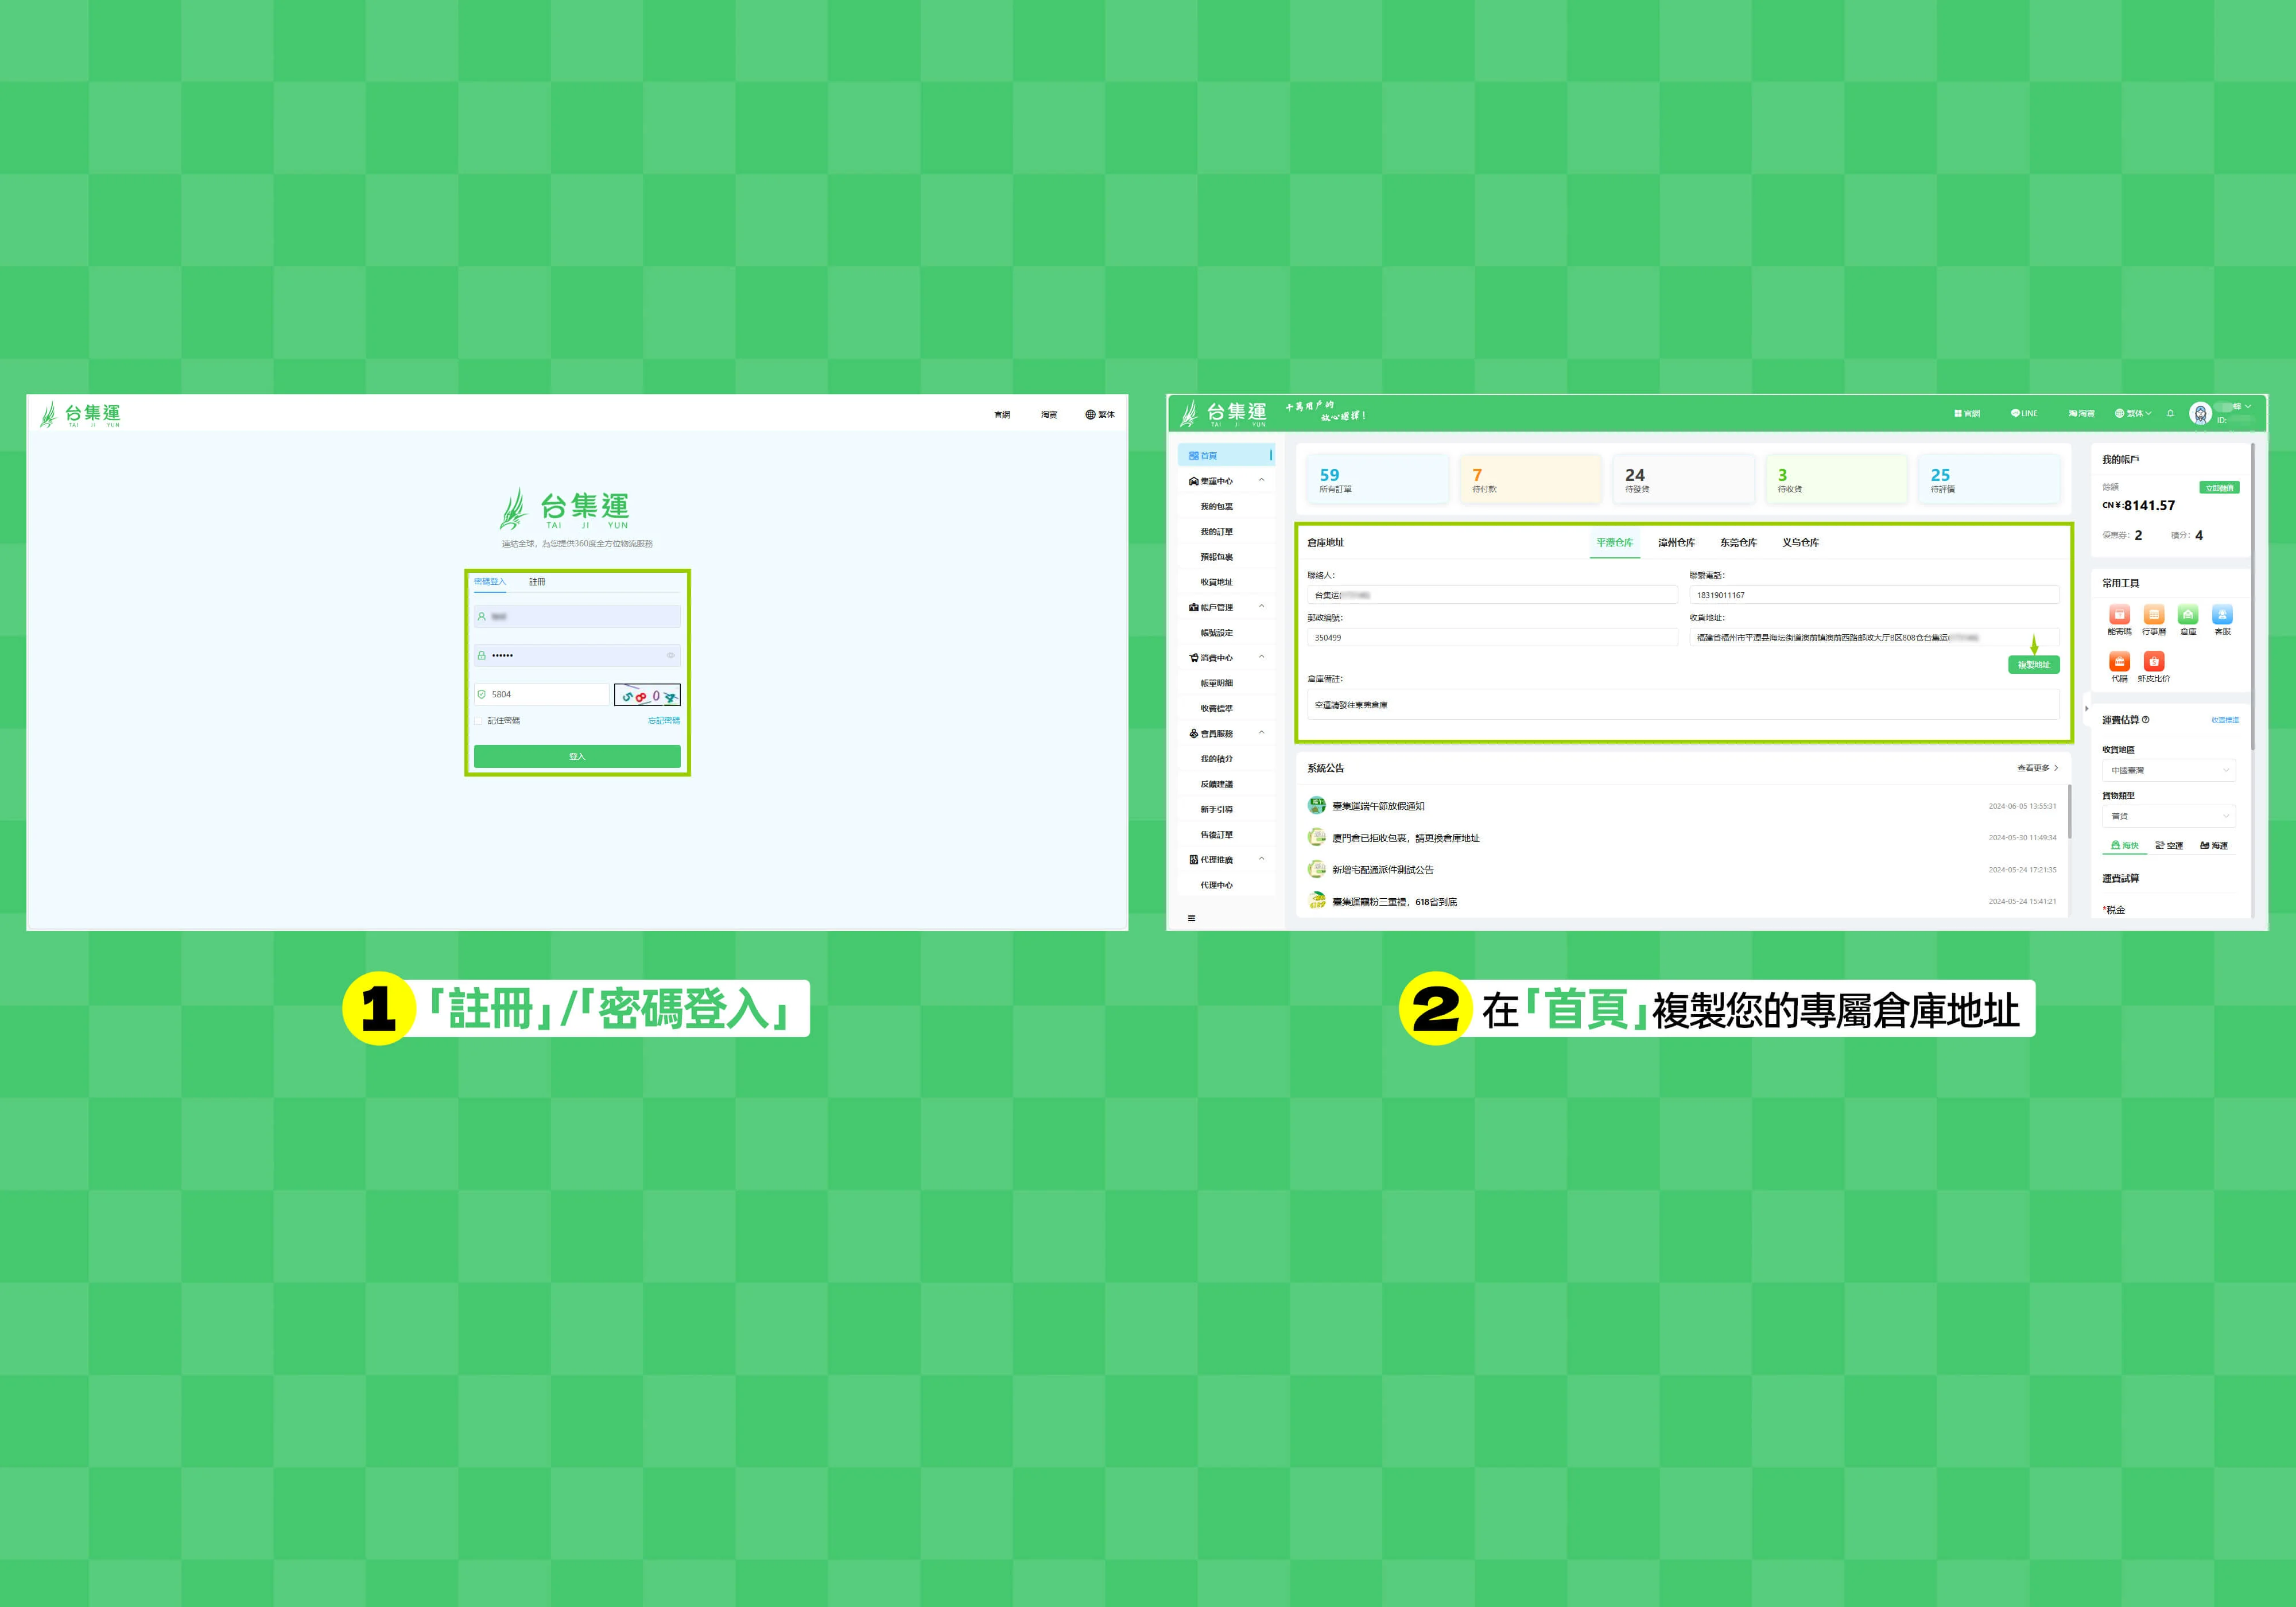
Task: Collapse the 消費中心 sidebar group
Action: 1261,657
